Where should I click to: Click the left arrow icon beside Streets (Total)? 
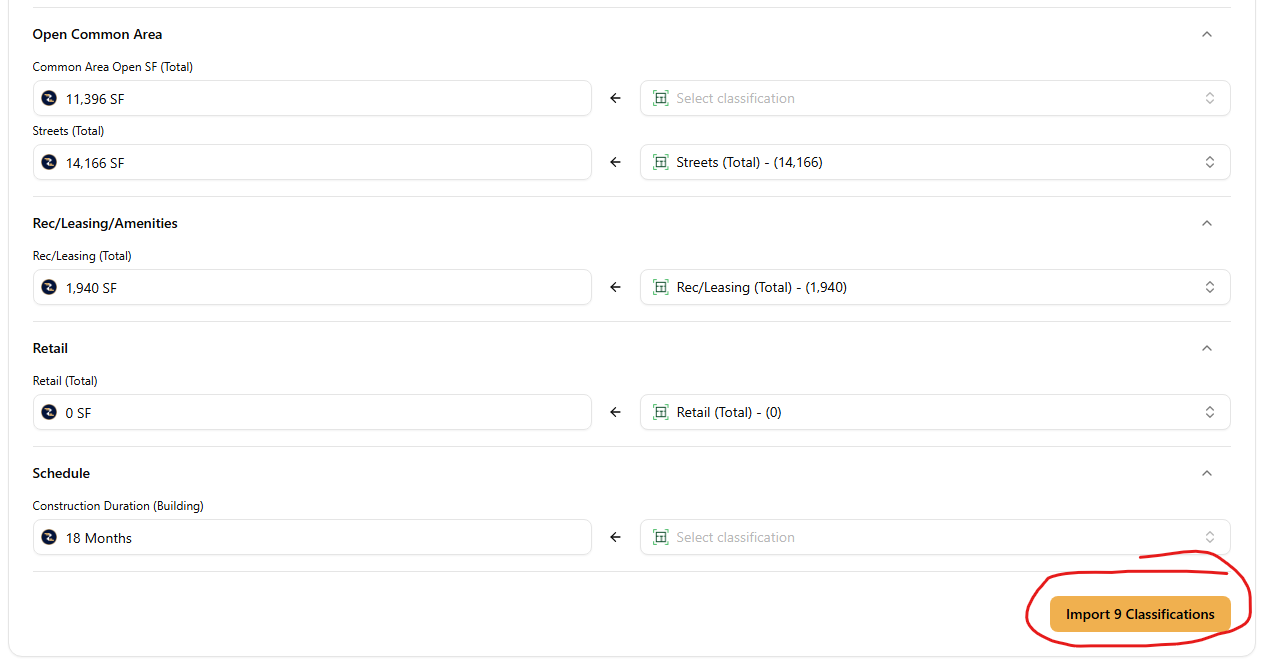[615, 162]
